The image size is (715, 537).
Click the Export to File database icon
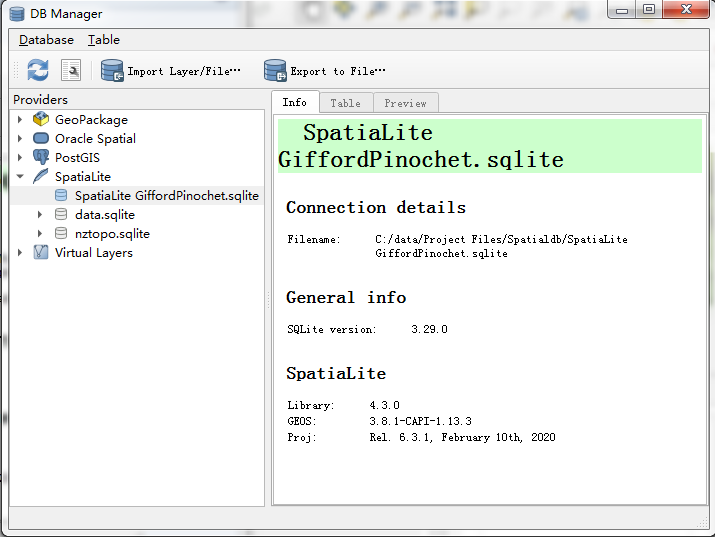click(x=275, y=71)
